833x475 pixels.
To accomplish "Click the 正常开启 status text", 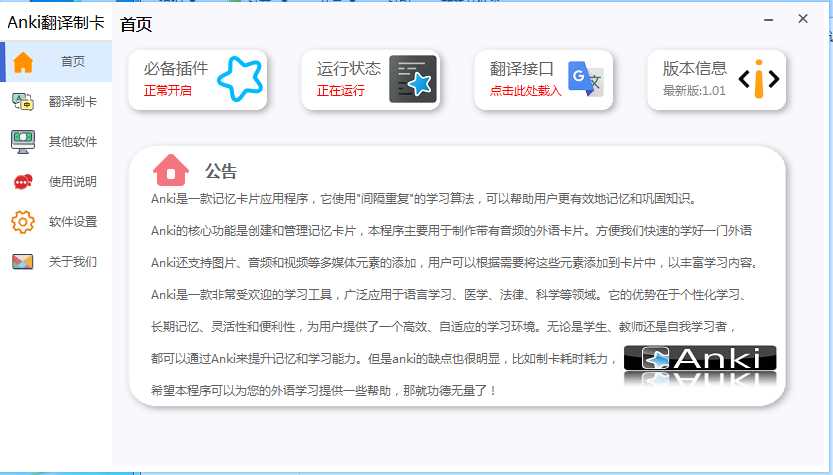I will click(x=167, y=91).
